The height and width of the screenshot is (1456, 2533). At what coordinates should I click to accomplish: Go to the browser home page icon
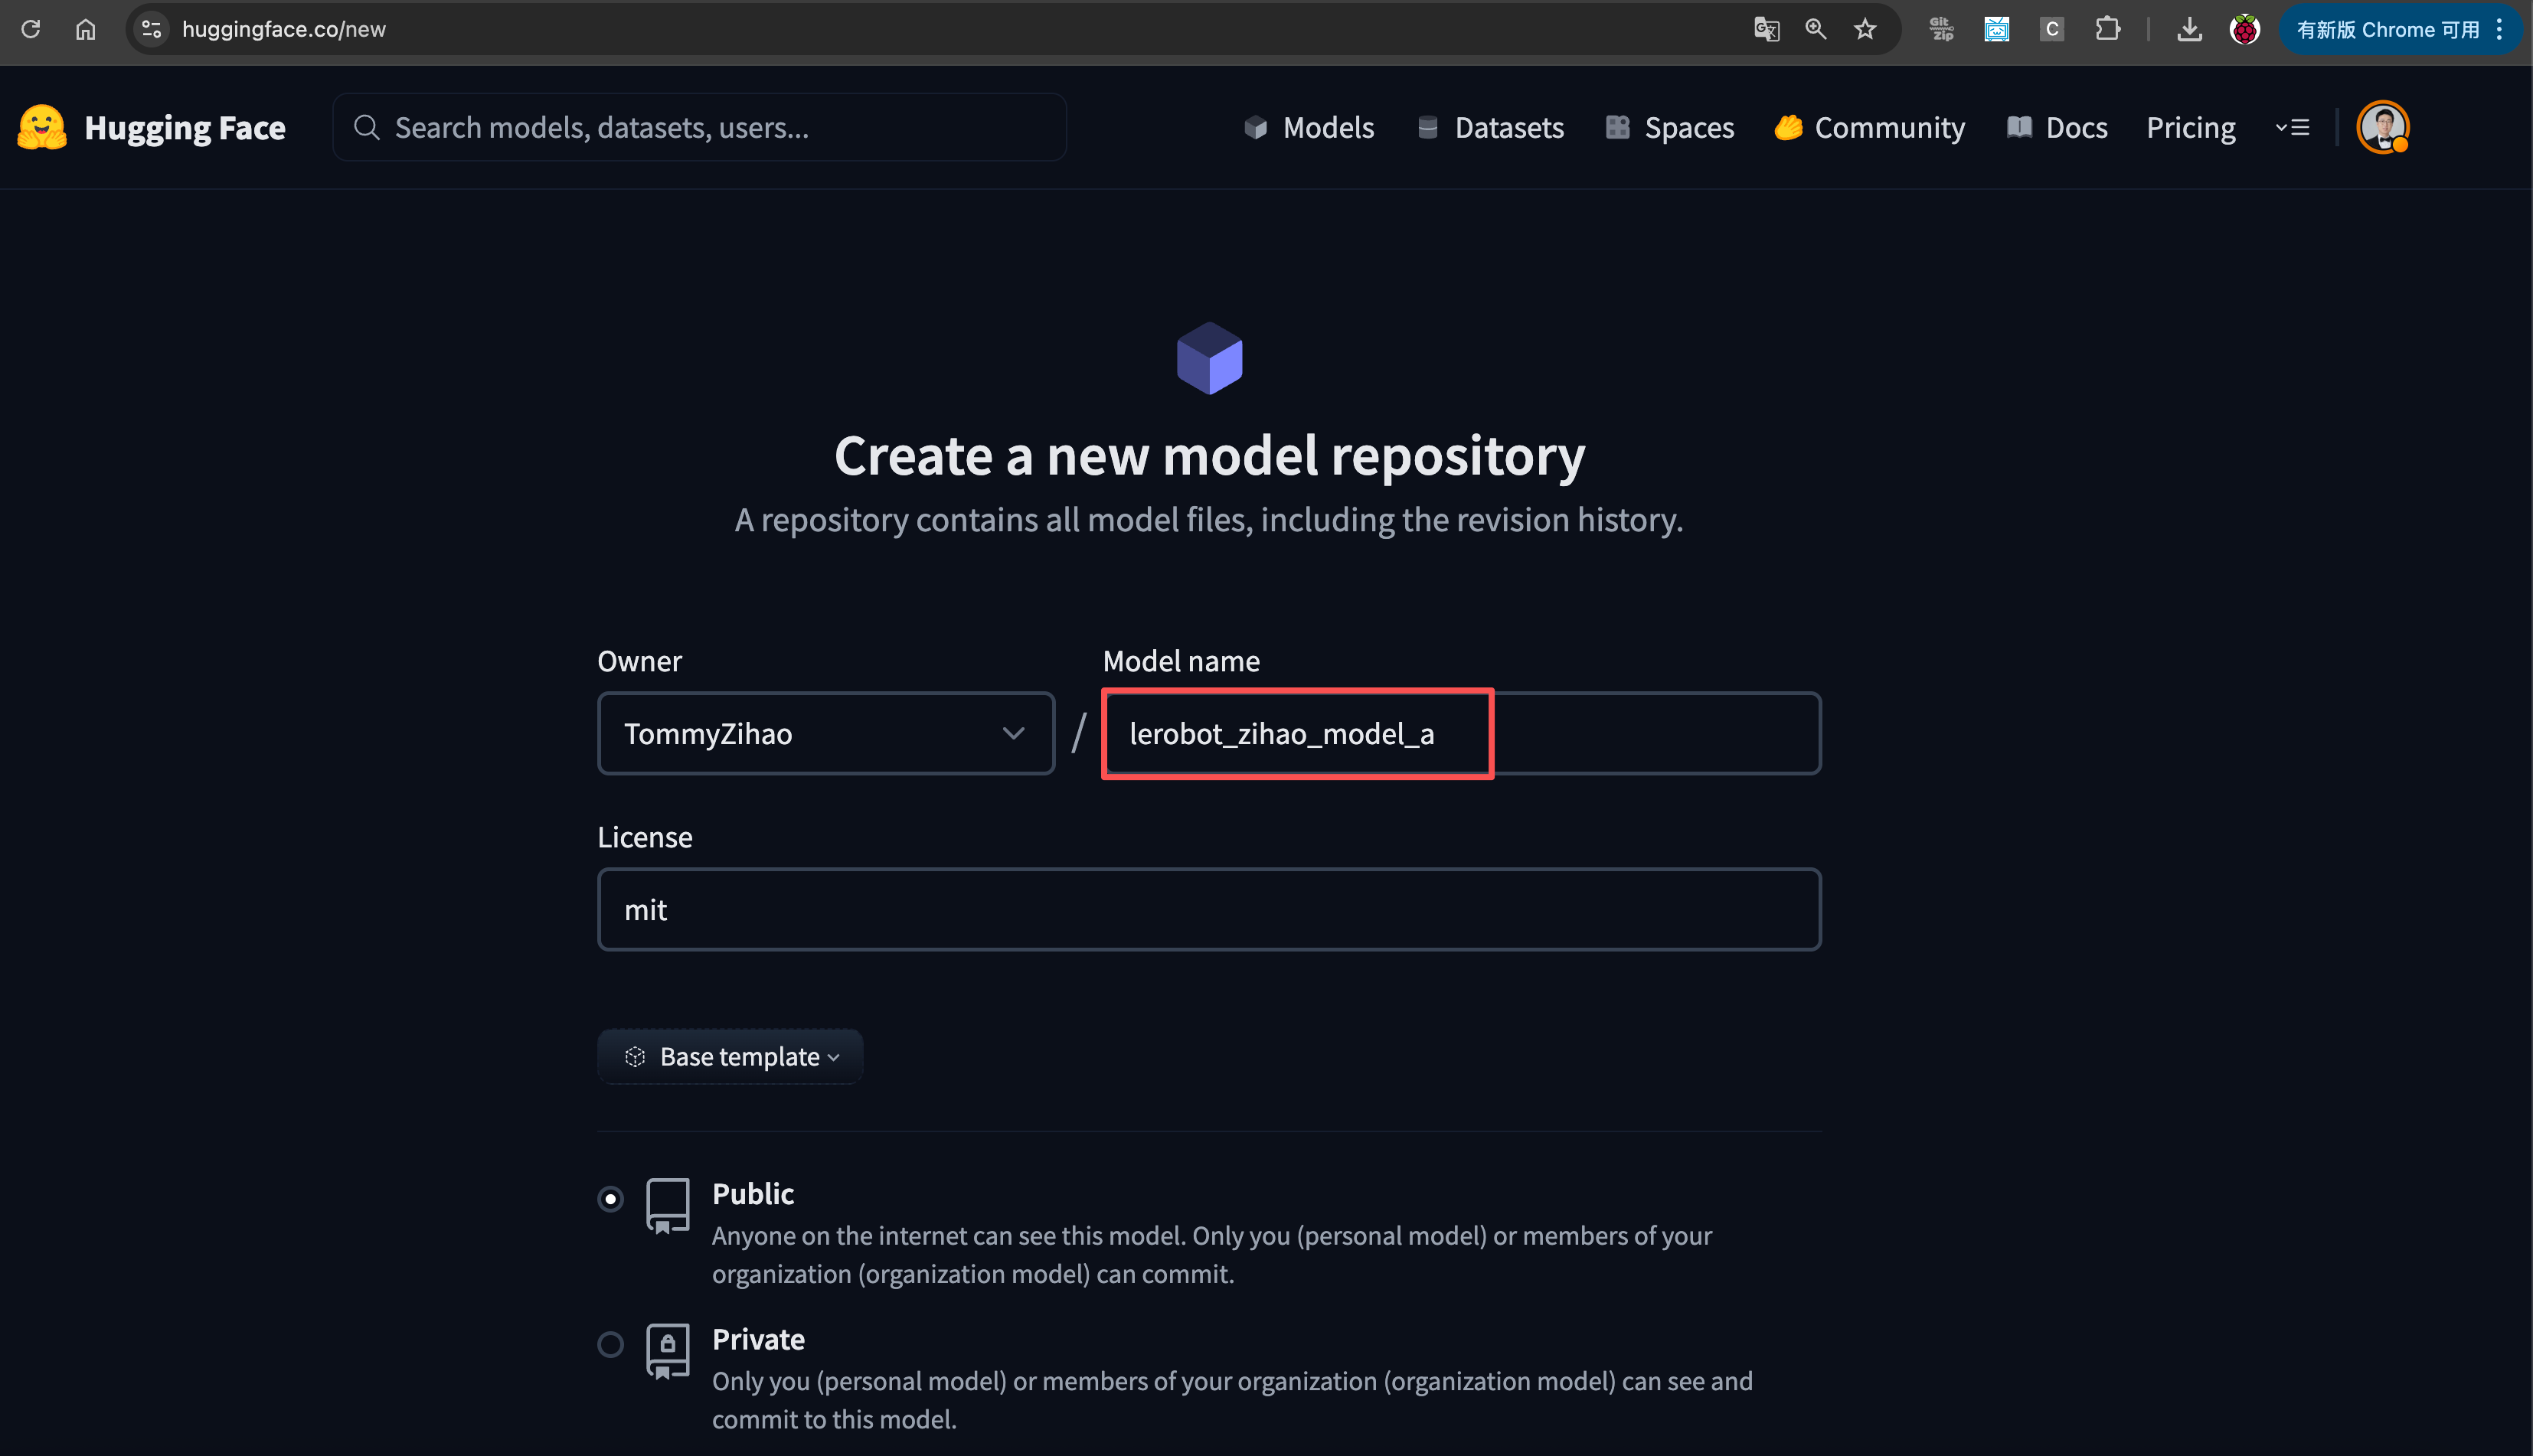pyautogui.click(x=86, y=29)
